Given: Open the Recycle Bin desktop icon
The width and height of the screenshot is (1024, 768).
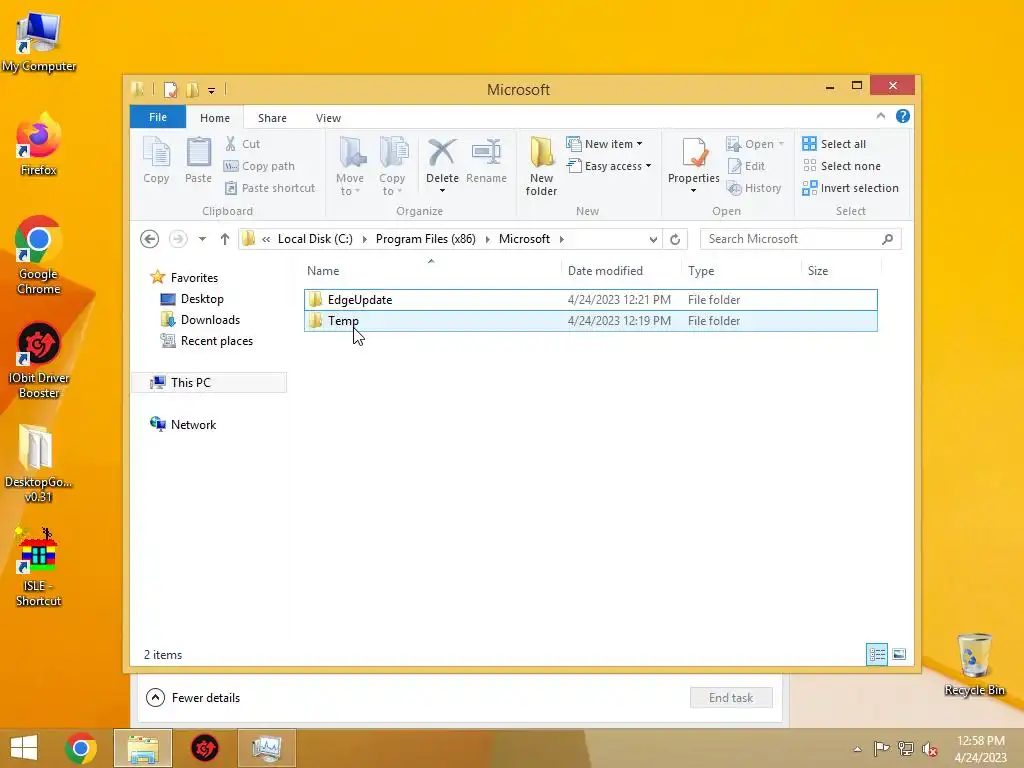Looking at the screenshot, I should [x=974, y=664].
